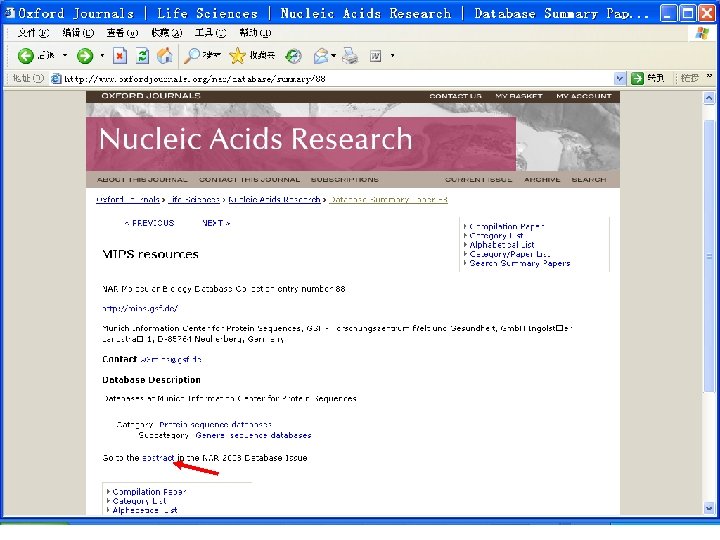The height and width of the screenshot is (540, 720).
Task: Click the vertical scrollbar up arrow
Action: [x=709, y=98]
